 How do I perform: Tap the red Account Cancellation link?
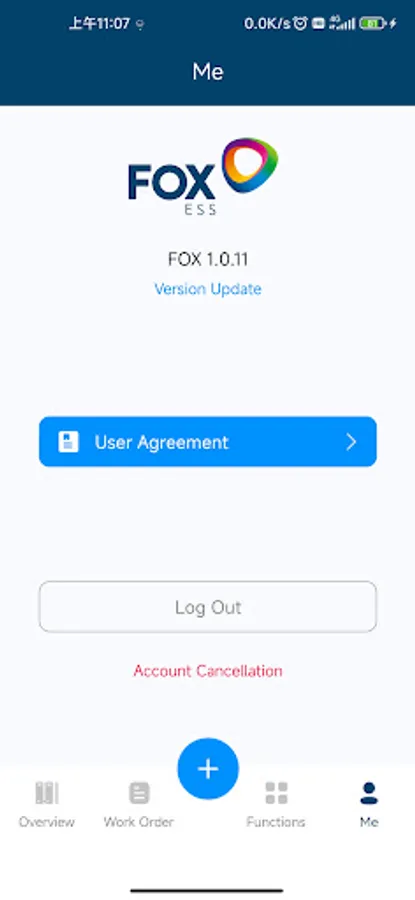pos(208,670)
